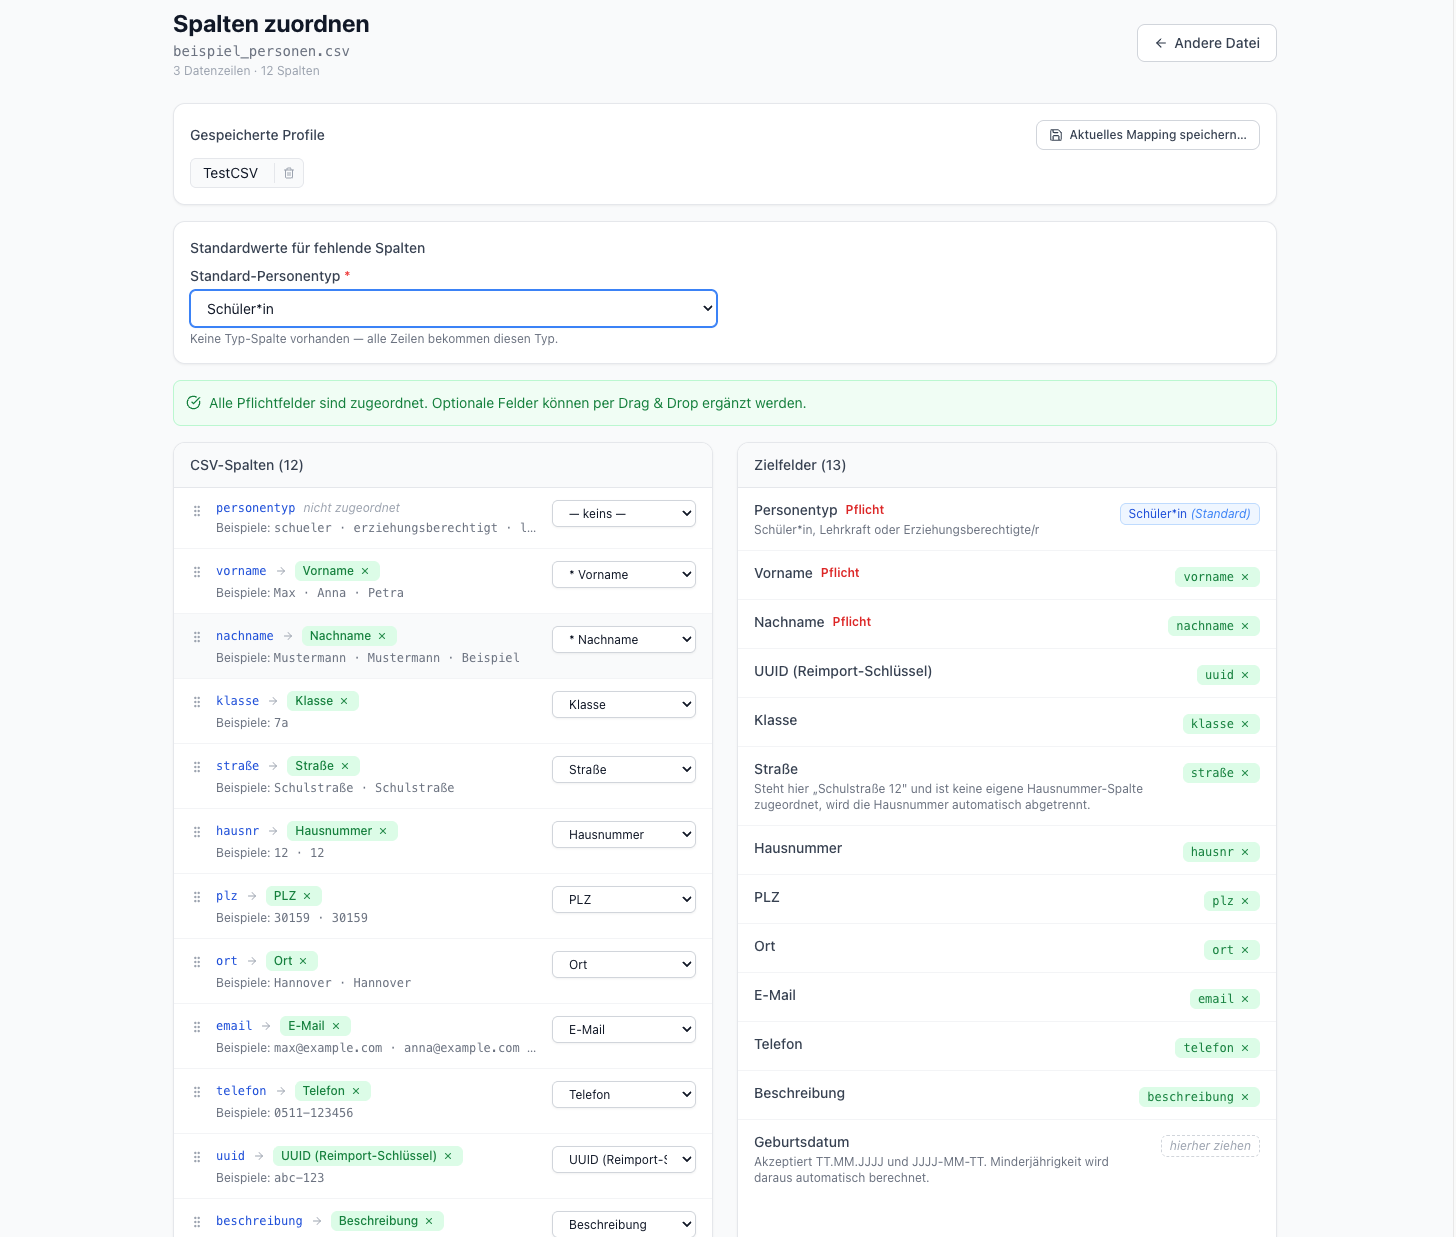Open the target dropdown in the hausnr row
The width and height of the screenshot is (1456, 1237).
pos(624,835)
